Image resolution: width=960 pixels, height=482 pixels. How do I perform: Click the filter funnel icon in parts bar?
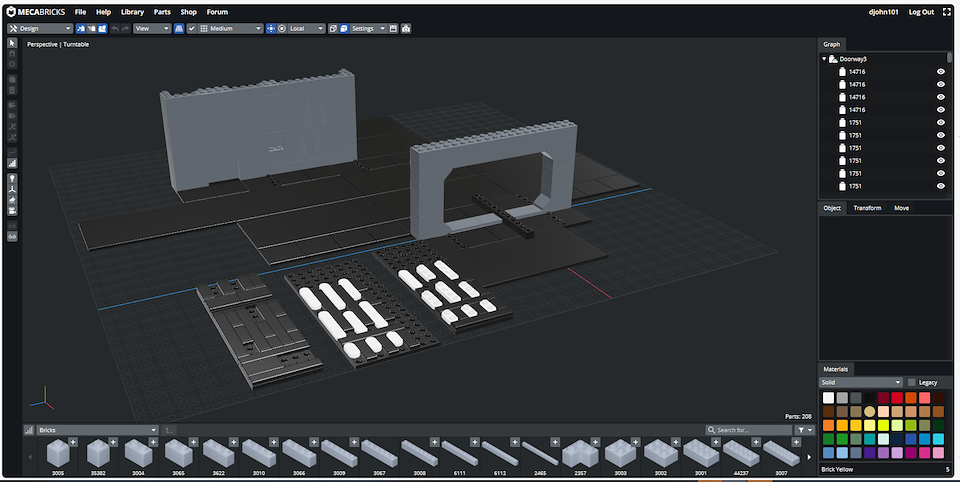tap(800, 430)
